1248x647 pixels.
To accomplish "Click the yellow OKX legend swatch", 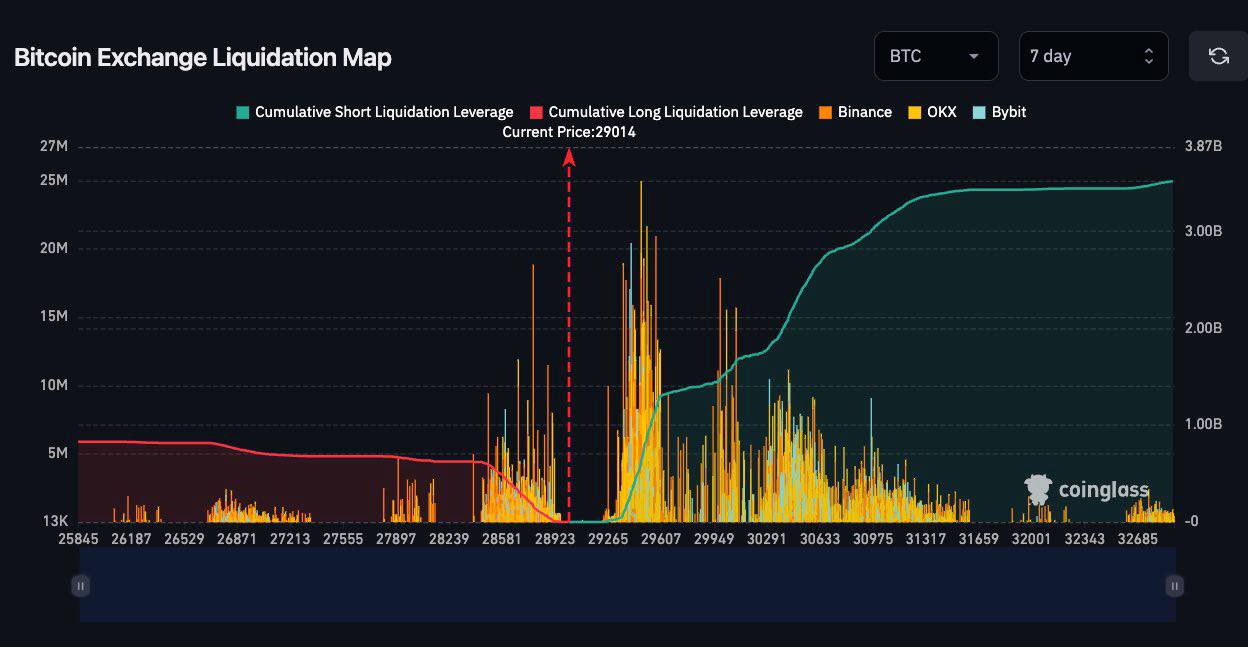I will pyautogui.click(x=914, y=112).
